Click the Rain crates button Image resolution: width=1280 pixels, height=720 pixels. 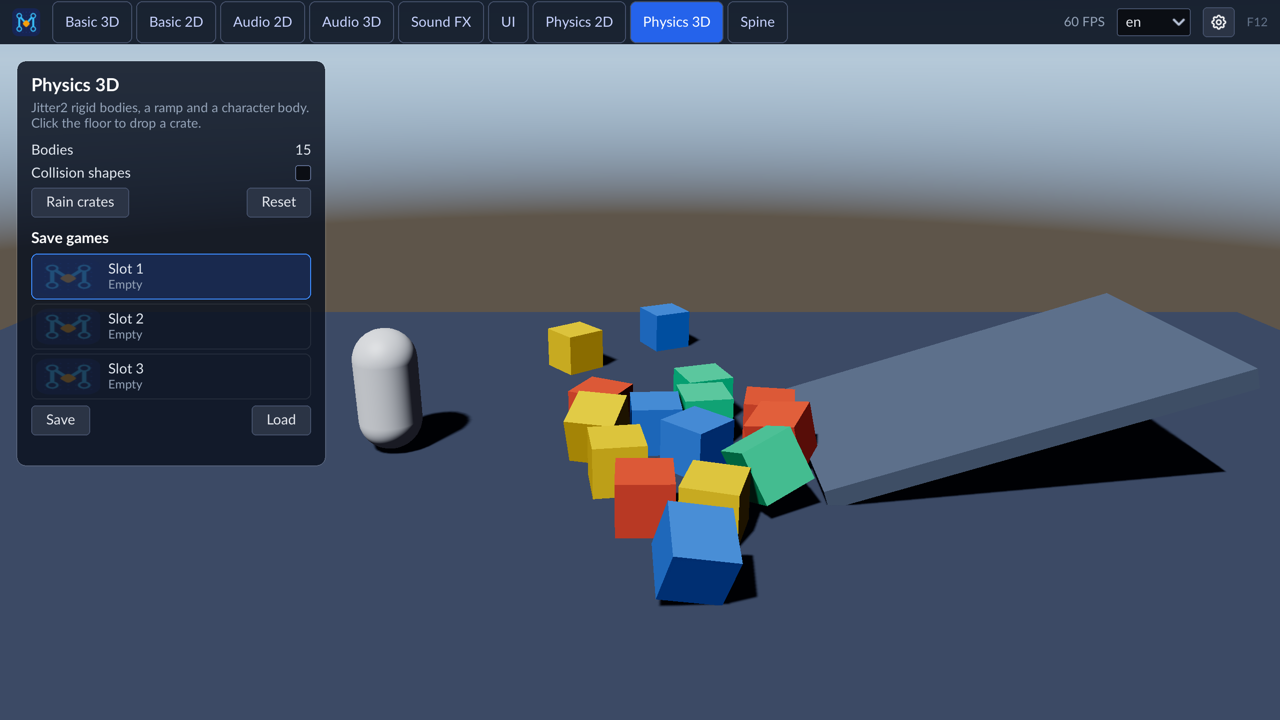[x=80, y=202]
